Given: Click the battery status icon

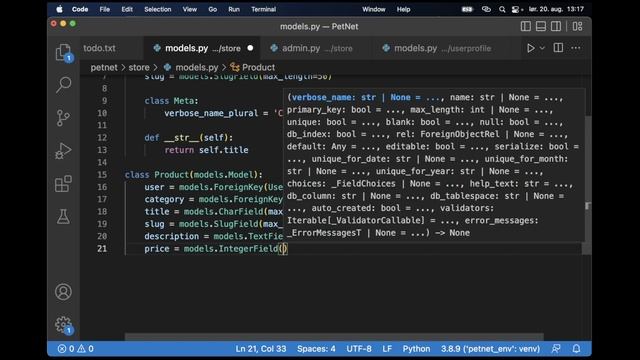Looking at the screenshot, I should coord(467,9).
